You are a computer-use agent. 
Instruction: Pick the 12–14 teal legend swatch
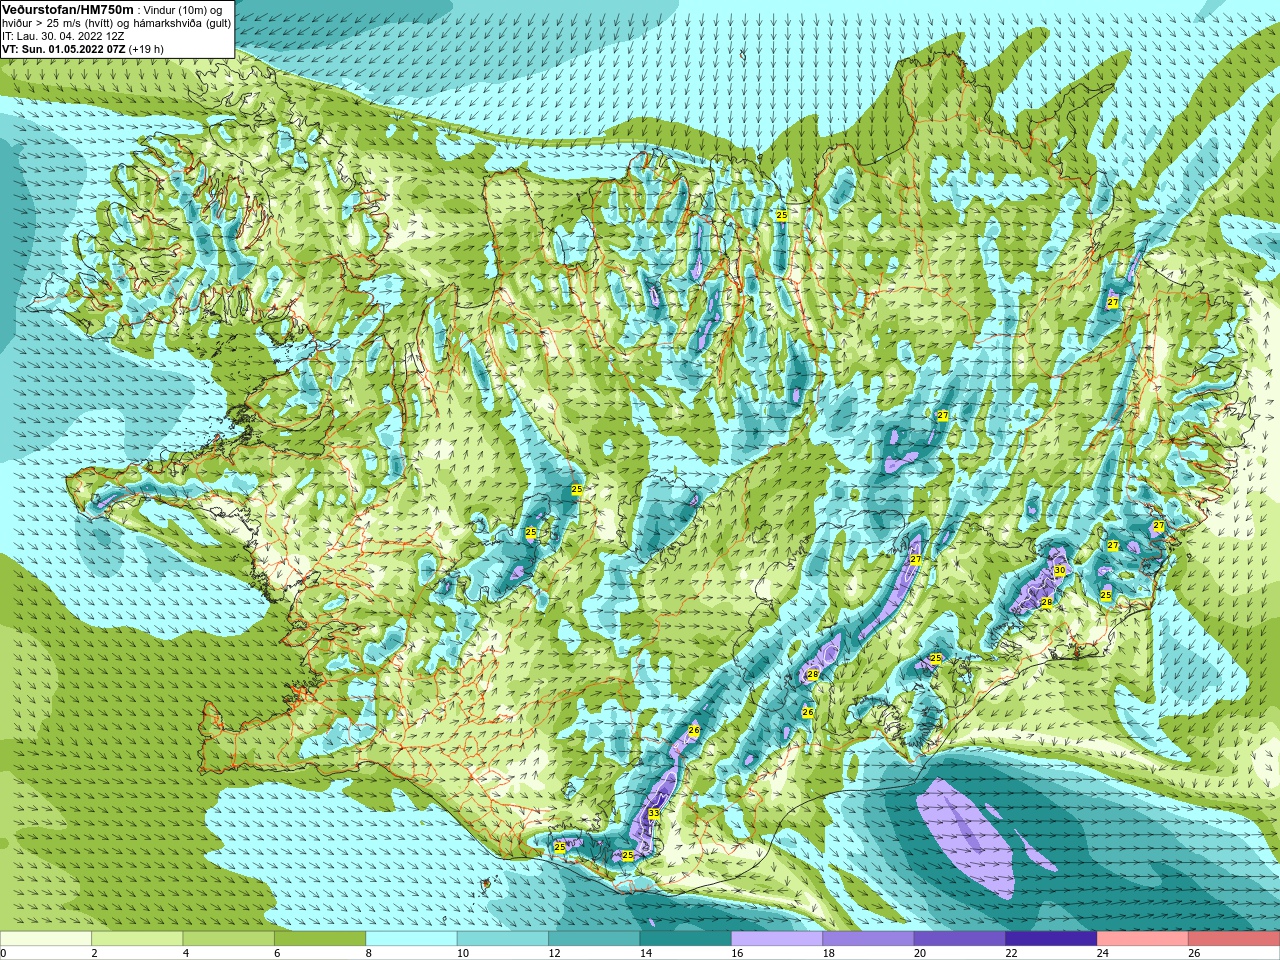tap(595, 939)
